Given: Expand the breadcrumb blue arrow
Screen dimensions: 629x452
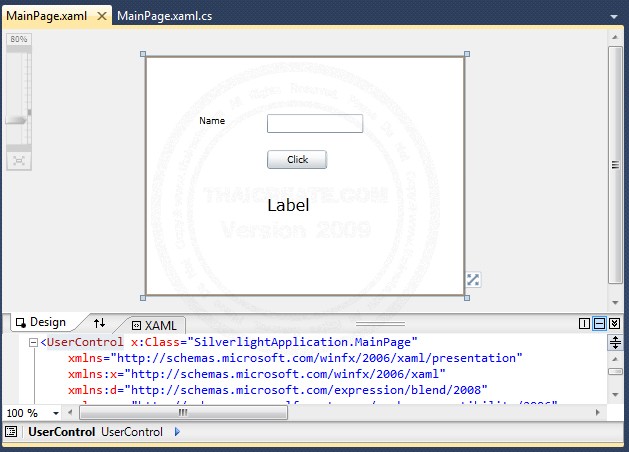Looking at the screenshot, I should coord(177,432).
